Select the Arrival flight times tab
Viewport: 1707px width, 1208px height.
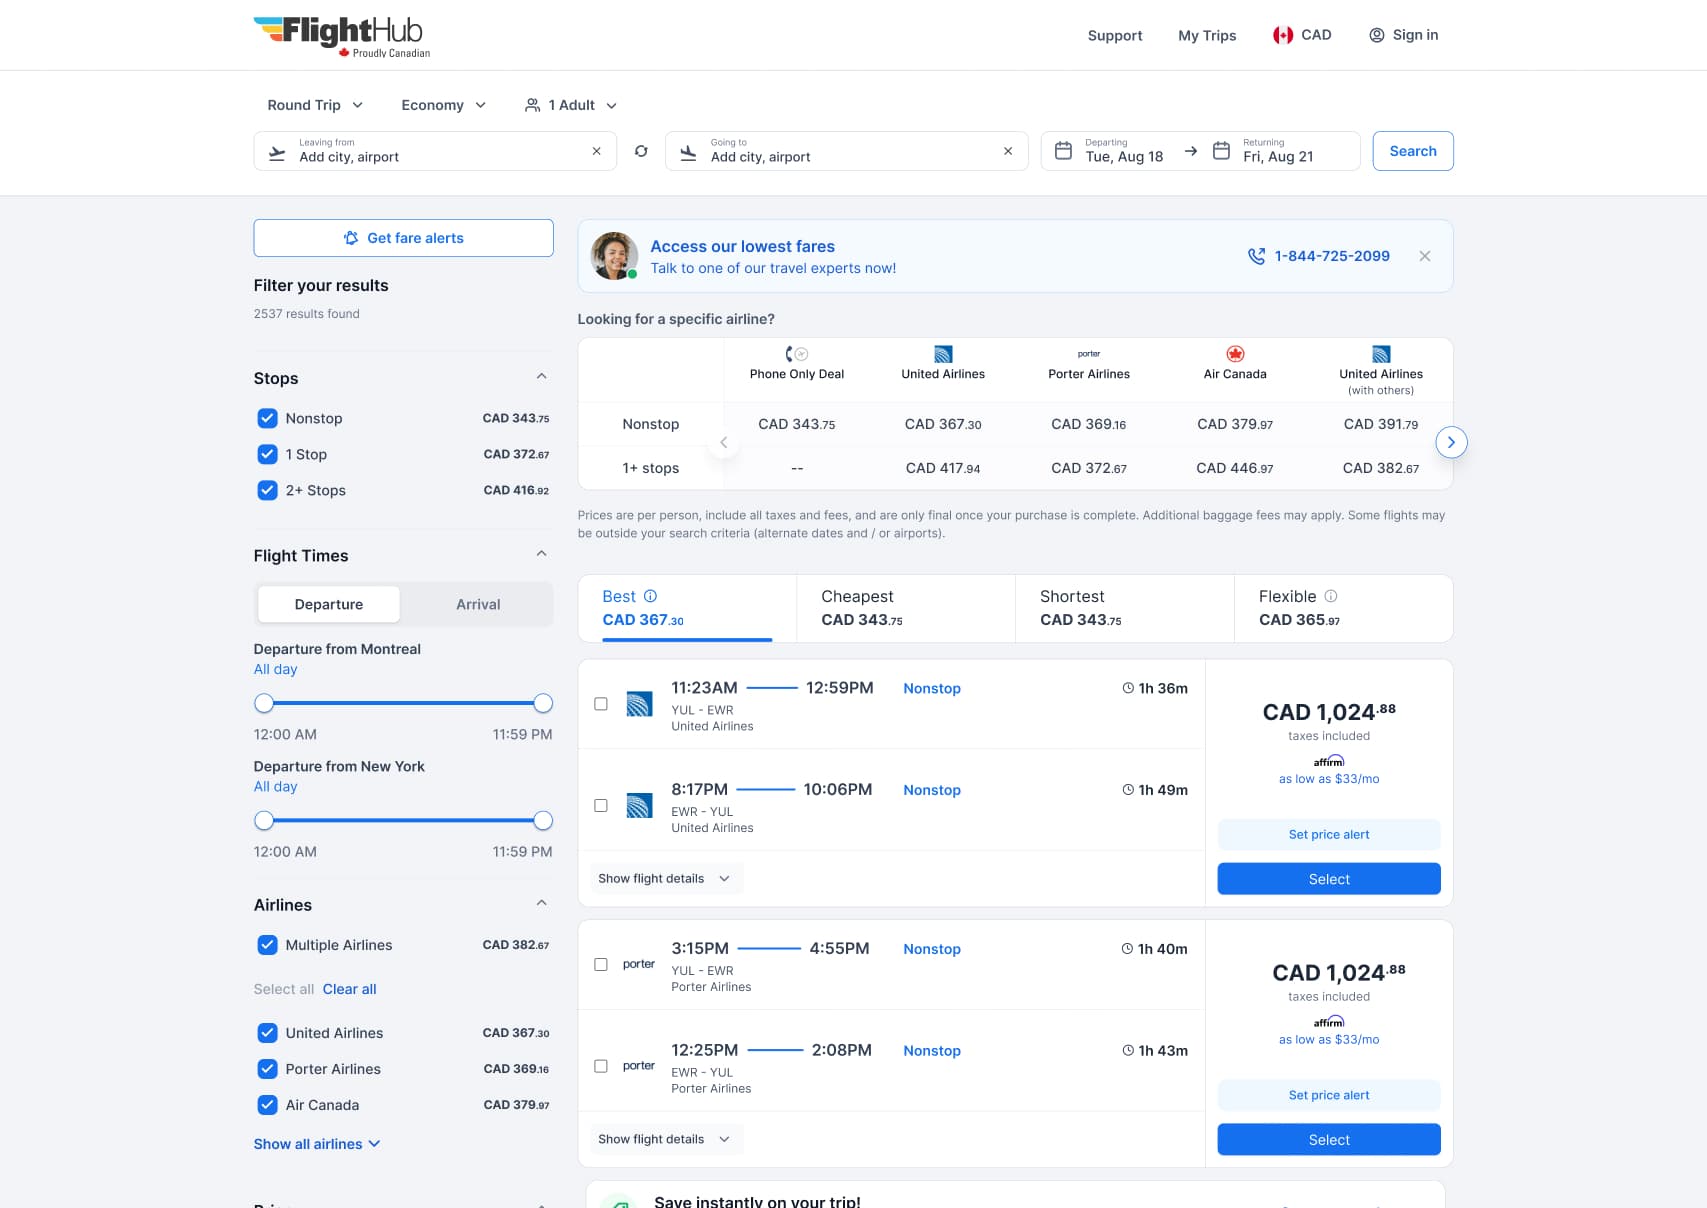pyautogui.click(x=478, y=604)
